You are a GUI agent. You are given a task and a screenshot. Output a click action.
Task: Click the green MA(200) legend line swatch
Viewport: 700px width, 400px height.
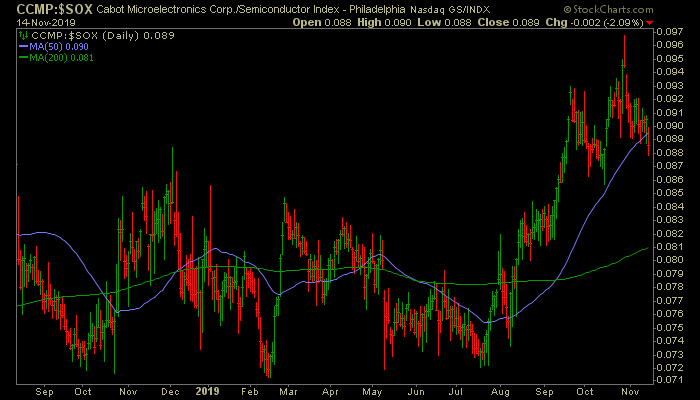click(23, 57)
